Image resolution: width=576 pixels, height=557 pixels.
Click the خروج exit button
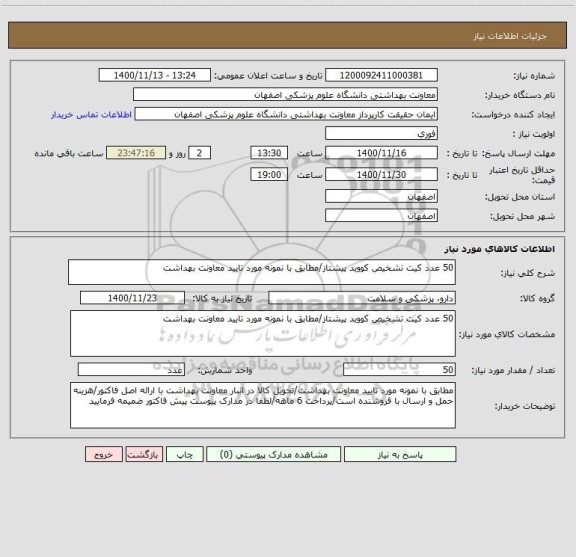(x=104, y=454)
